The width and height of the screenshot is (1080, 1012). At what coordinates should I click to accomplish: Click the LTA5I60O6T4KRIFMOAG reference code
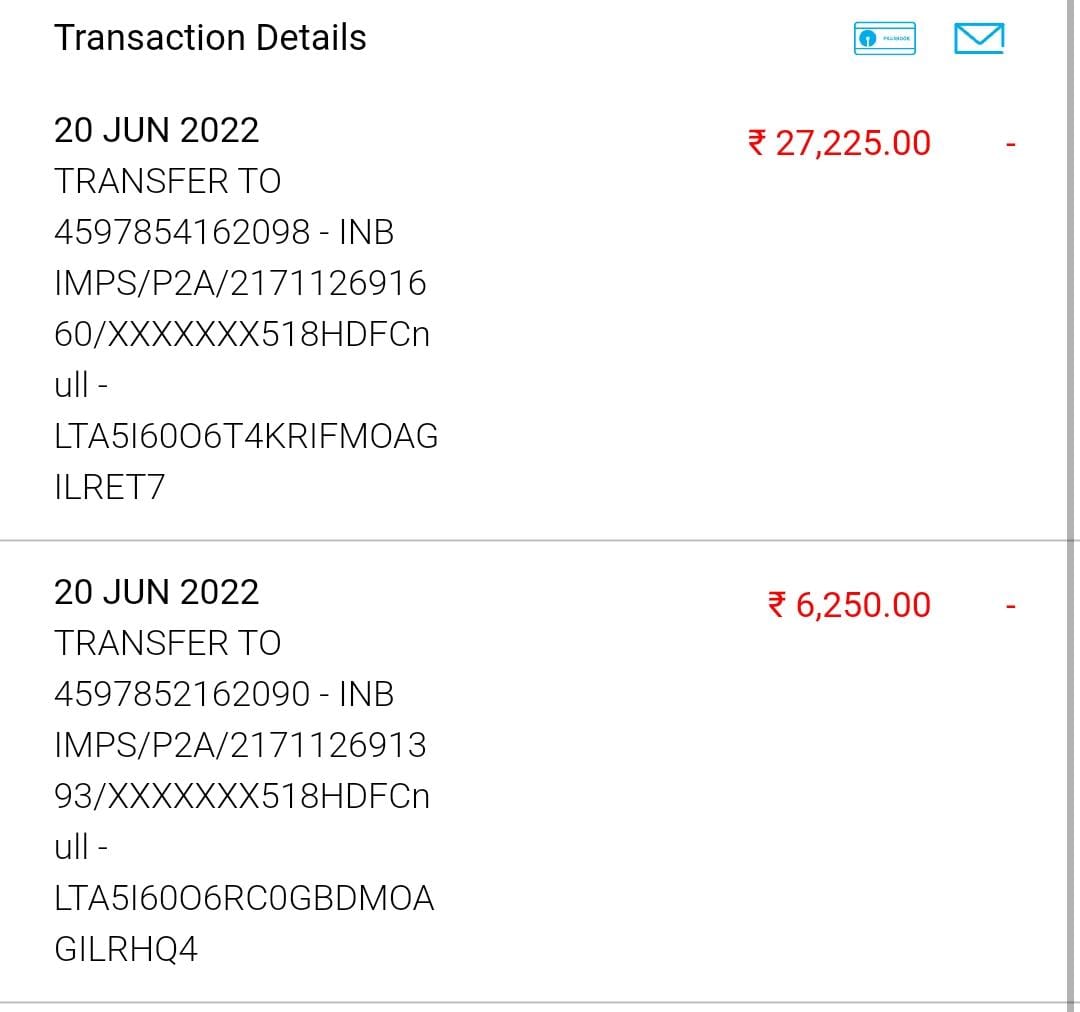tap(246, 436)
